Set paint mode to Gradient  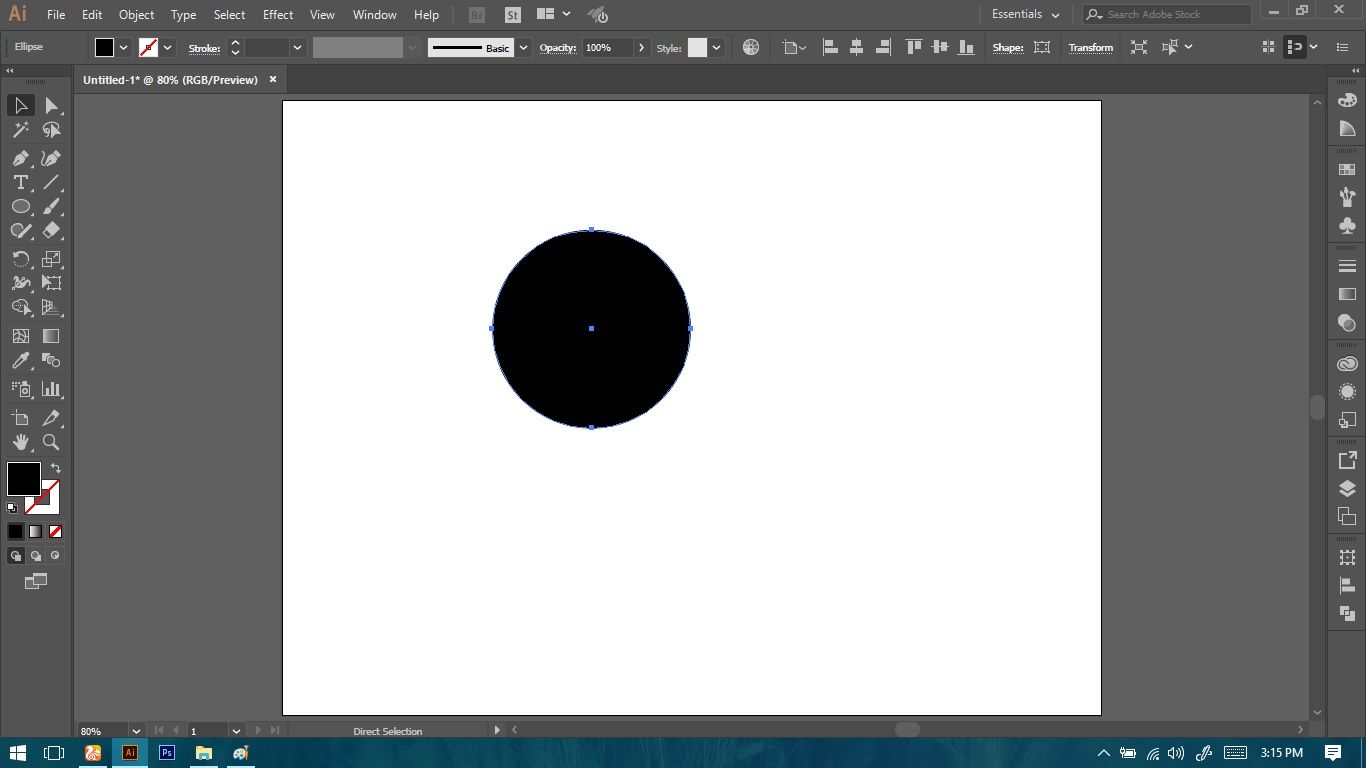[x=36, y=532]
